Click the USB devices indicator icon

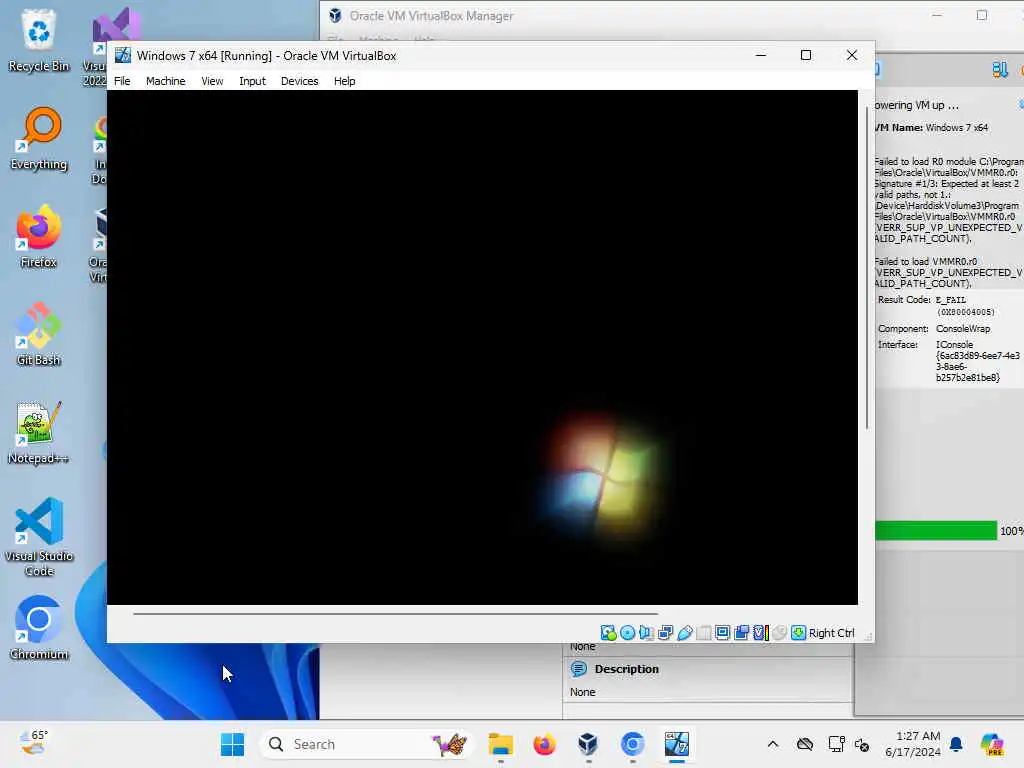(684, 633)
